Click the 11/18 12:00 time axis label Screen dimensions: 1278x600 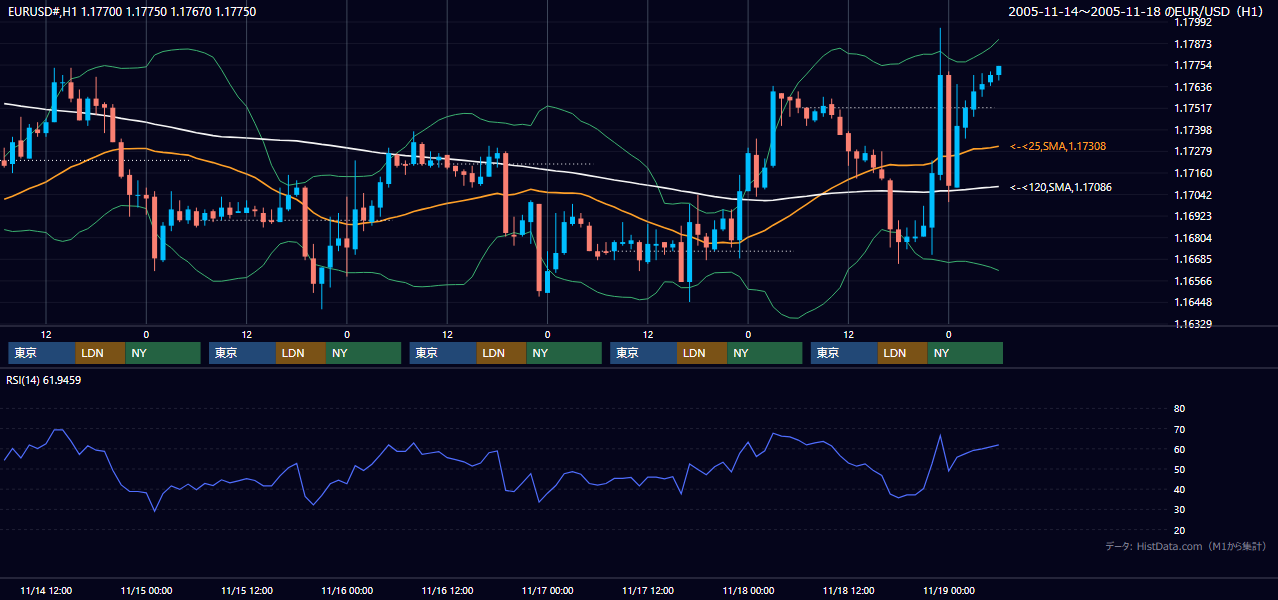[849, 590]
